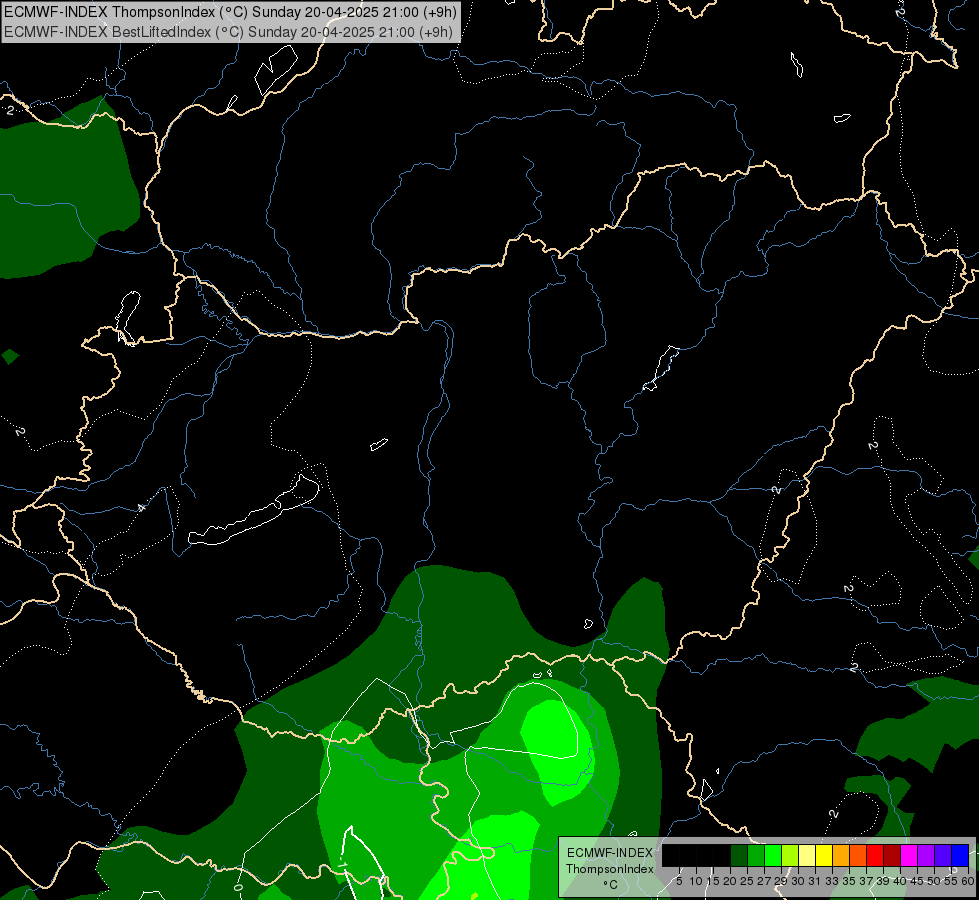The width and height of the screenshot is (979, 900).
Task: Click the legend tick label 60
Action: pyautogui.click(x=968, y=881)
